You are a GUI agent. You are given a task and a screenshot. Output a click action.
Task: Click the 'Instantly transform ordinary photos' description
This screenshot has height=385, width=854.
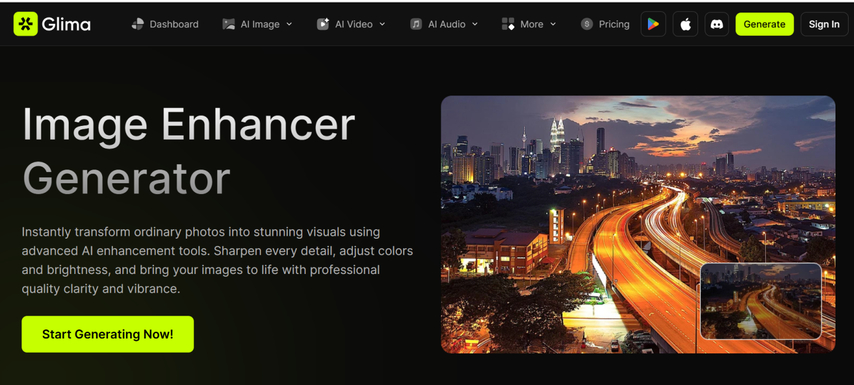coord(217,260)
